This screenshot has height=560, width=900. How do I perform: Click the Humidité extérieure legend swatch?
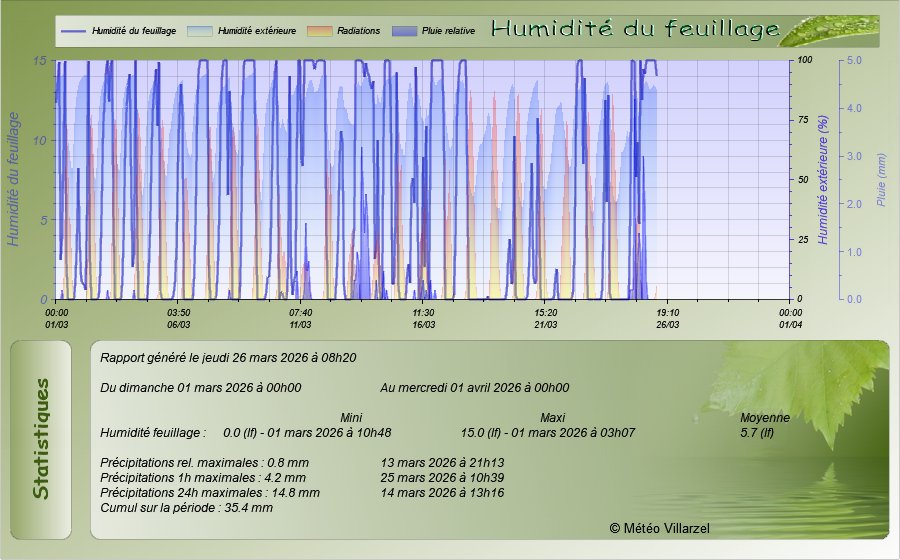pos(200,31)
